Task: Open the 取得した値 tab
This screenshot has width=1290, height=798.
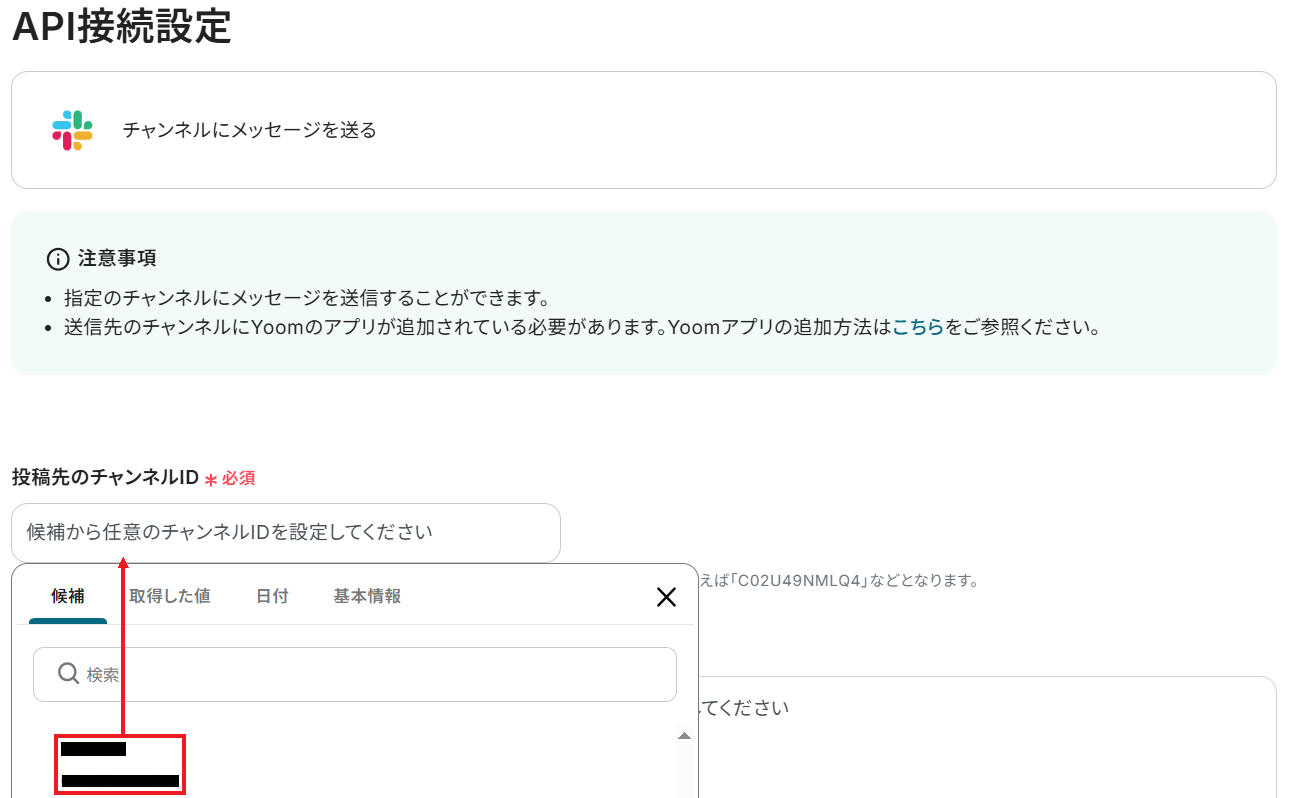Action: [169, 596]
